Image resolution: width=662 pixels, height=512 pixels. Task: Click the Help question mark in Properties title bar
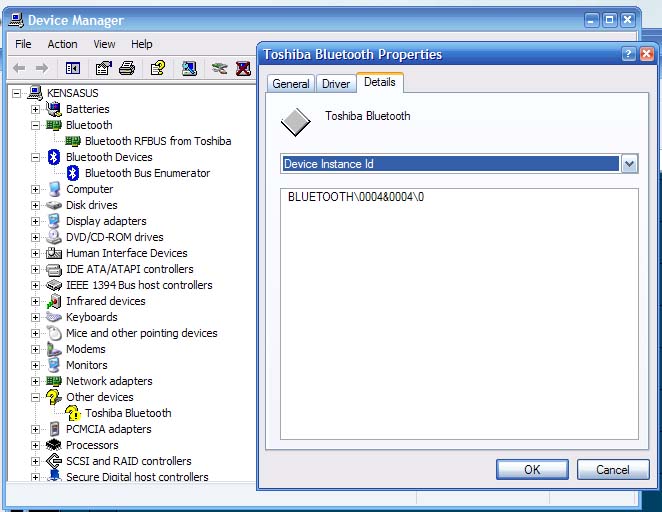point(628,54)
